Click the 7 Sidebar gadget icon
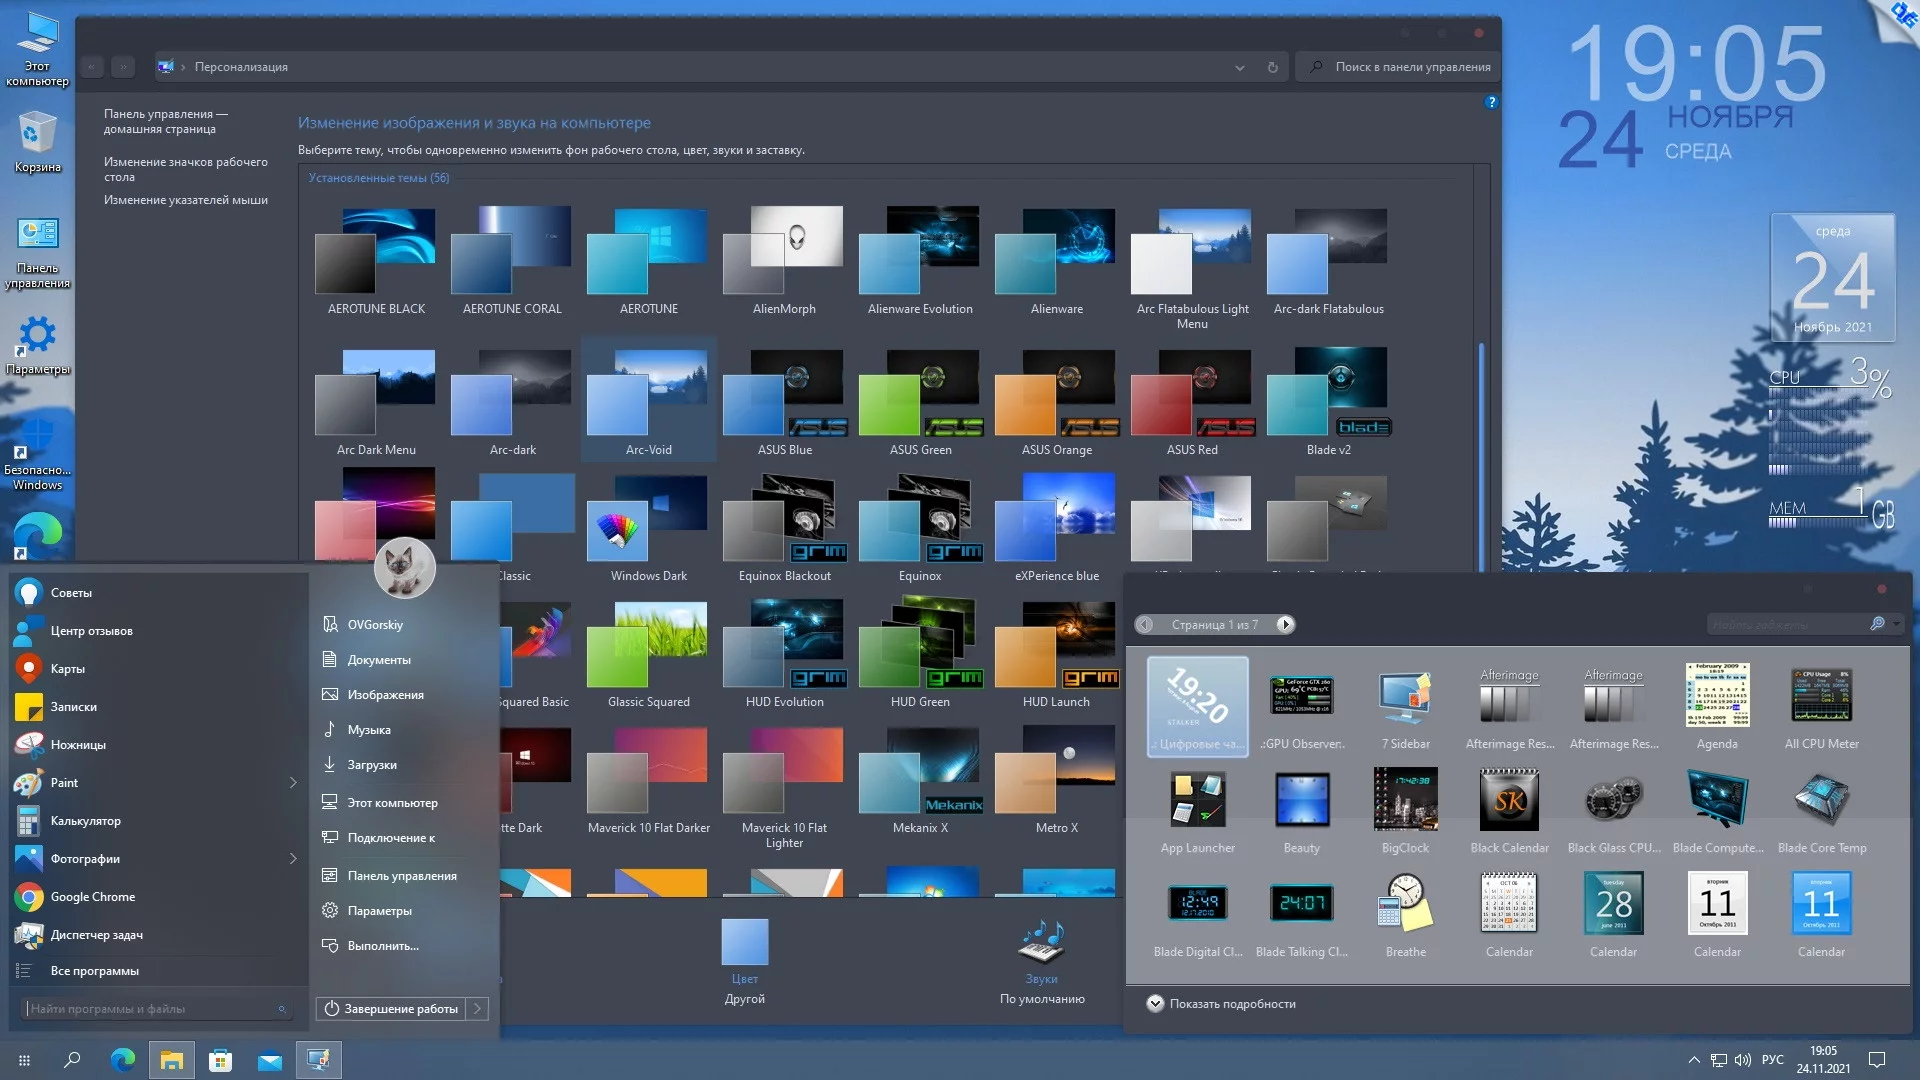Image resolution: width=1920 pixels, height=1080 pixels. (x=1405, y=696)
